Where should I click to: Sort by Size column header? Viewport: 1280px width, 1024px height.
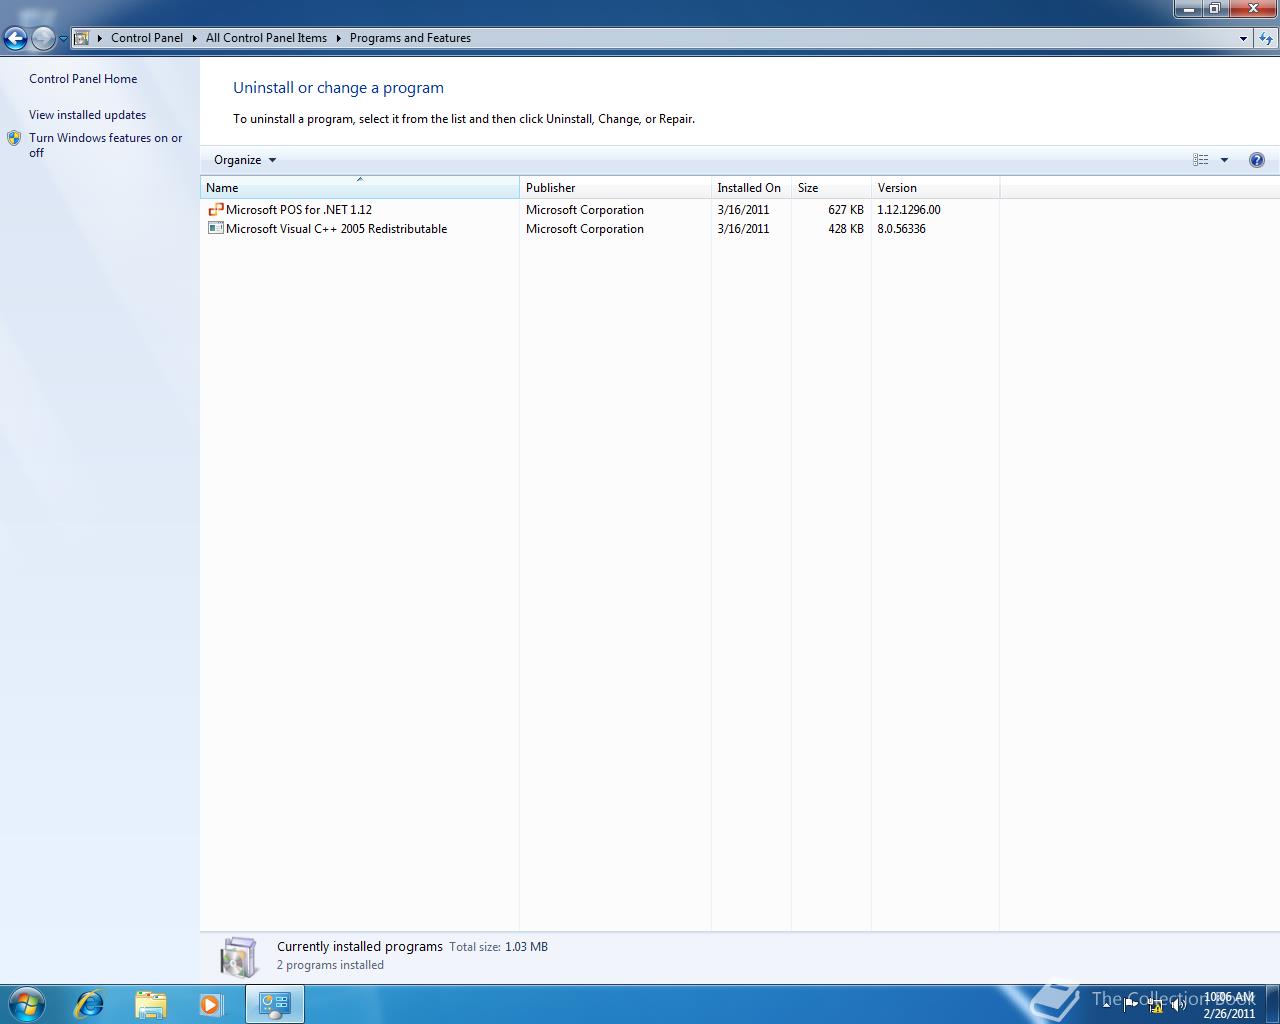(x=831, y=188)
